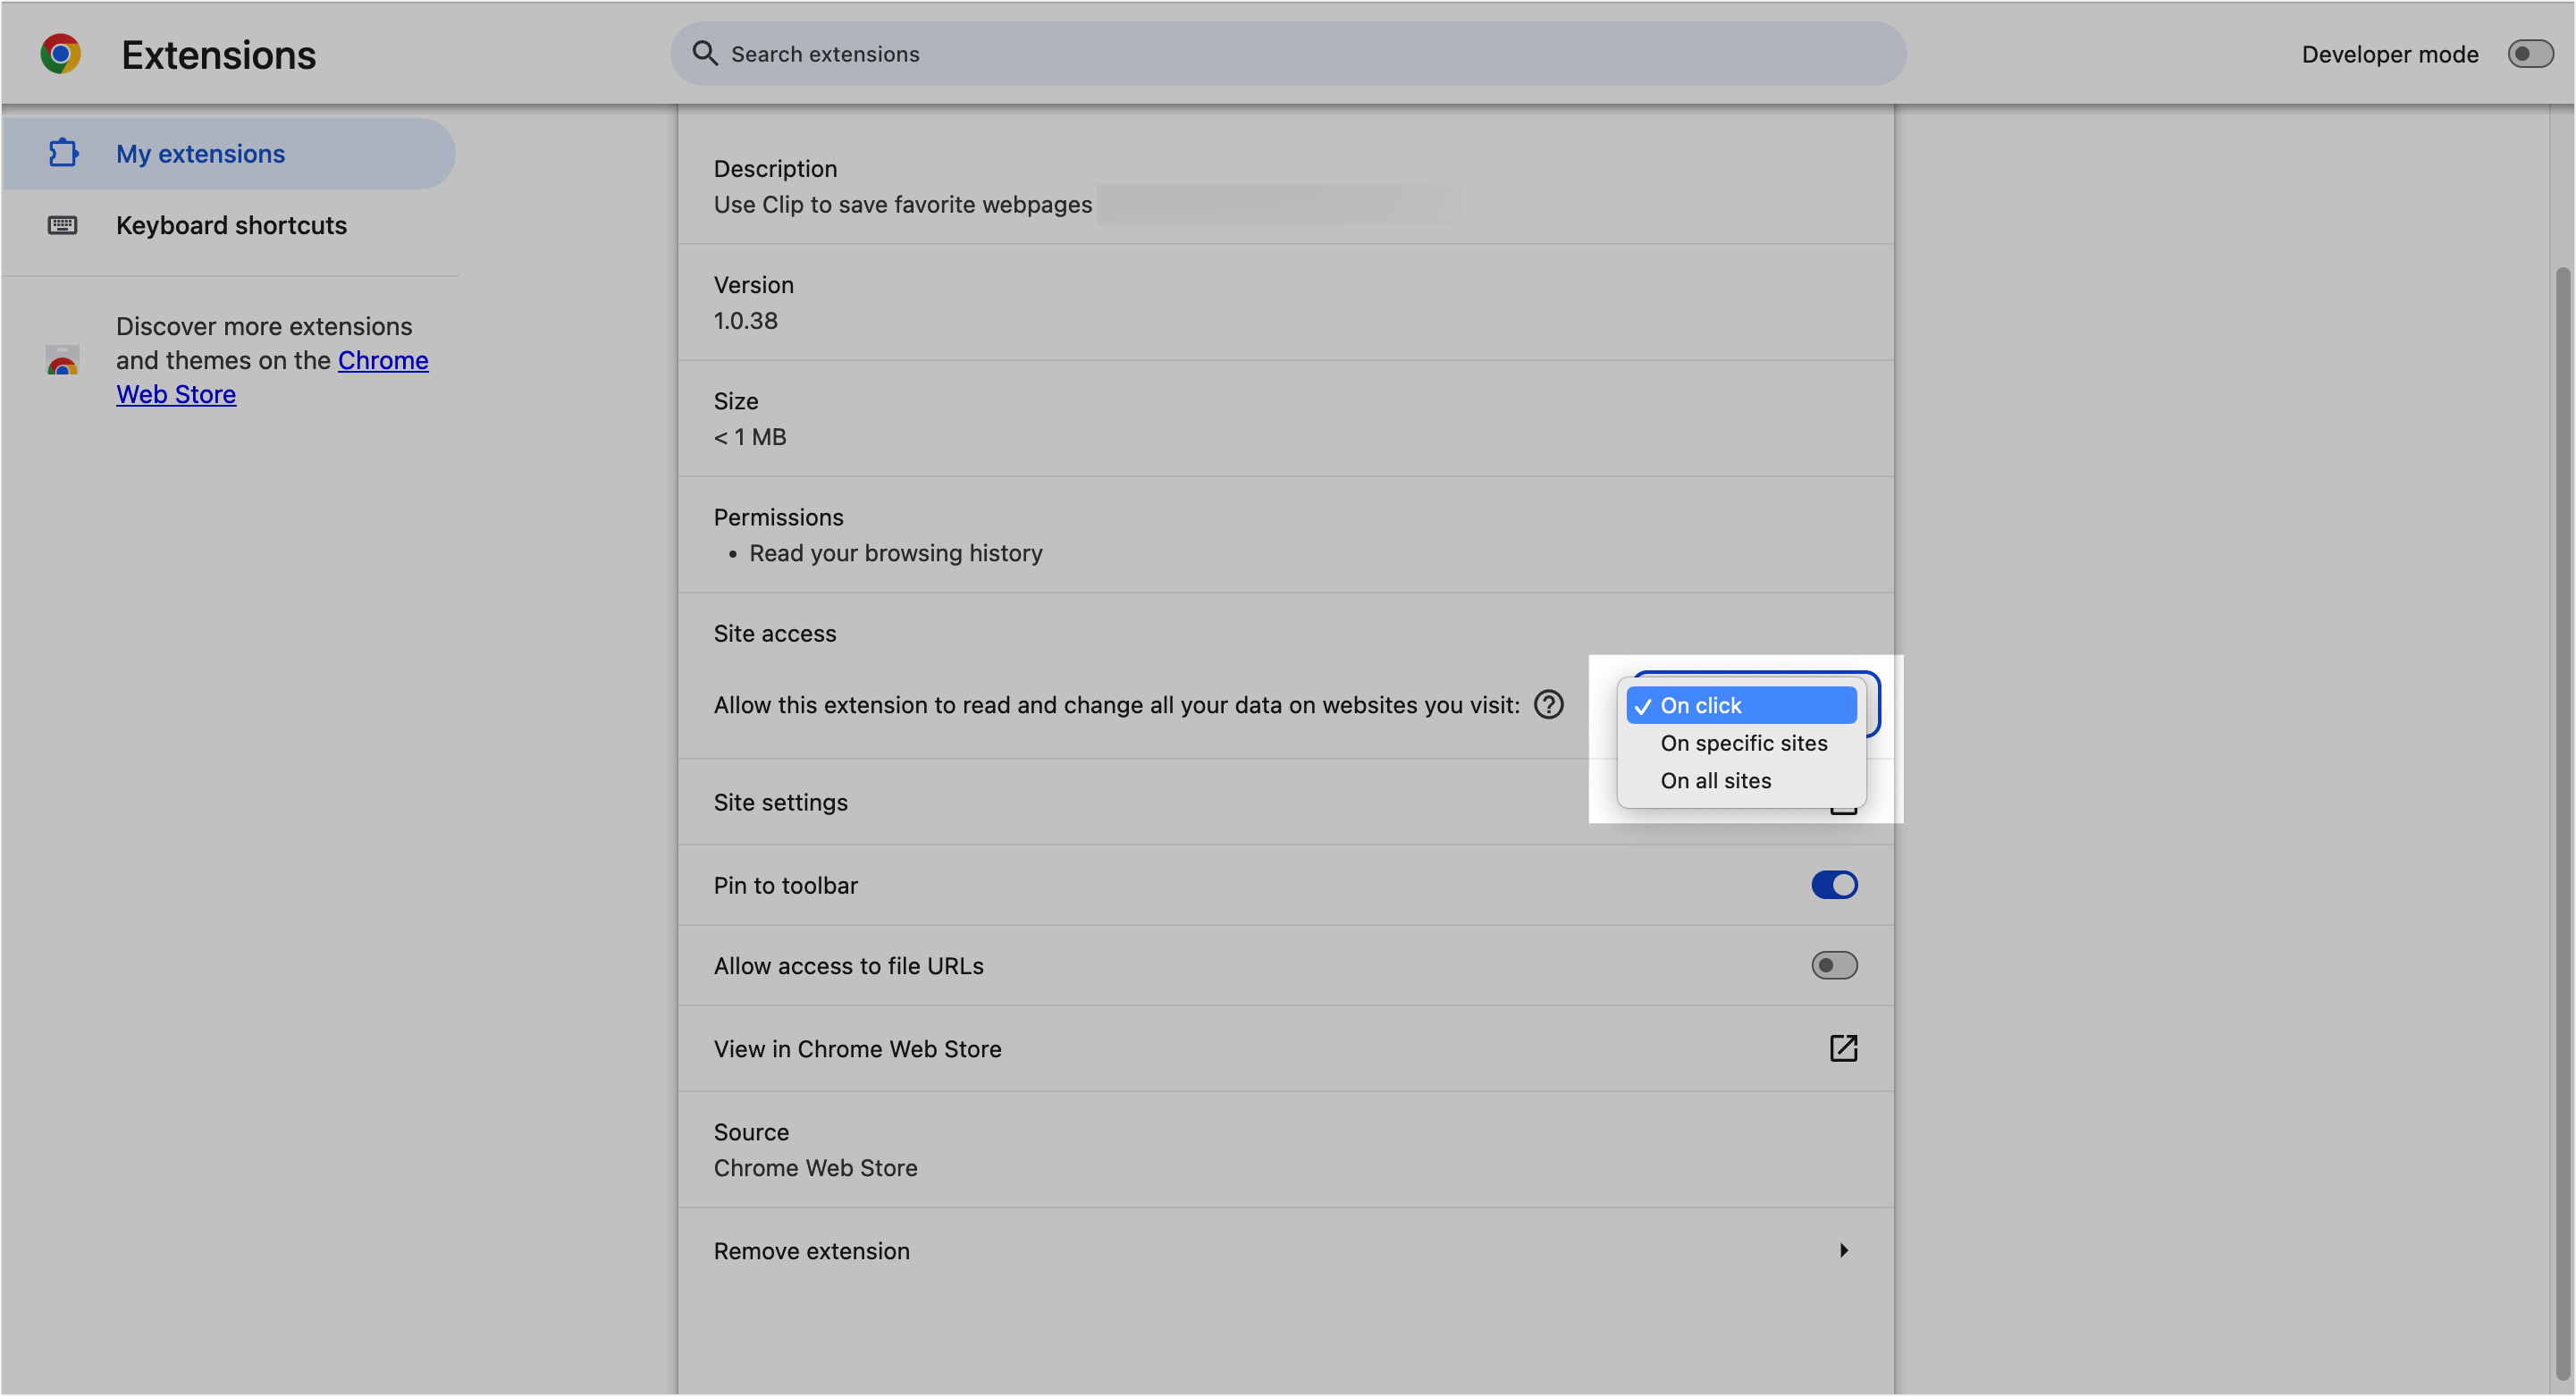Switch to the Keyboard shortcuts section

231,225
